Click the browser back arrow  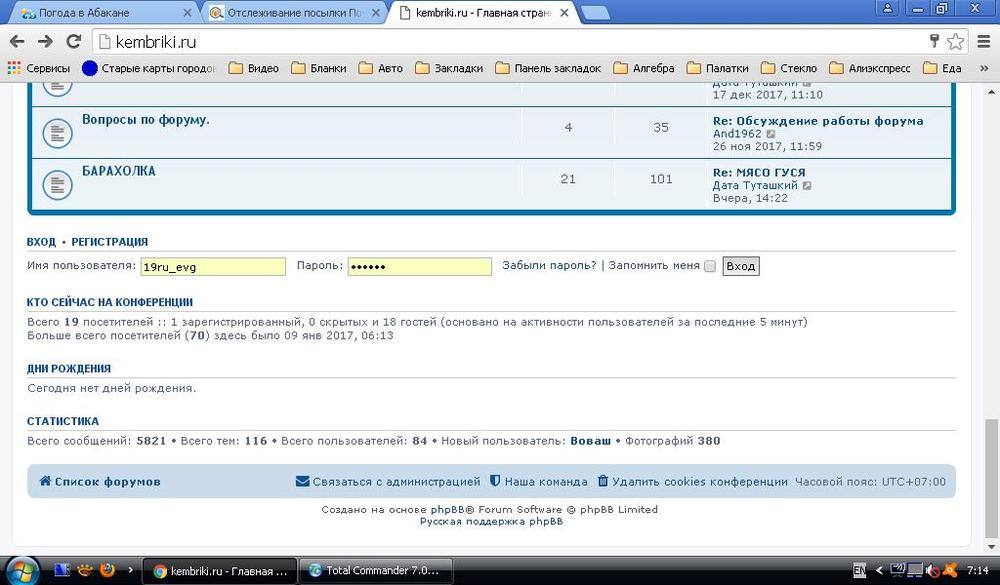17,41
